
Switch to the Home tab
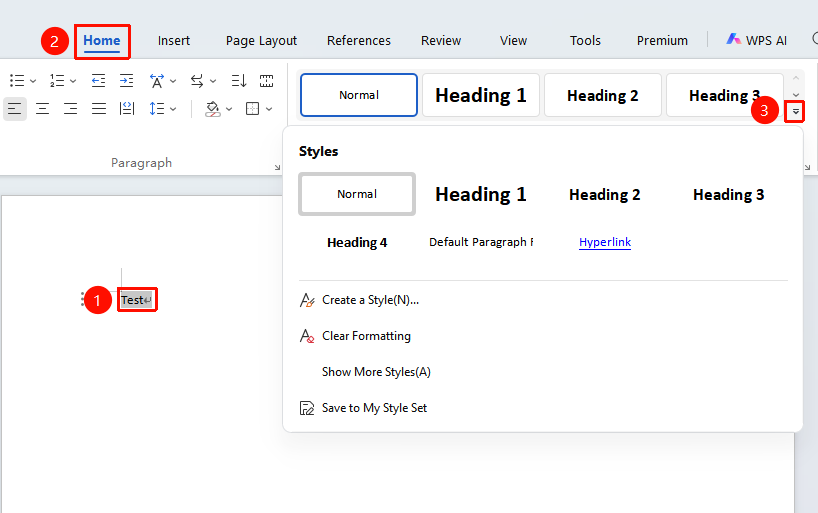(x=102, y=41)
